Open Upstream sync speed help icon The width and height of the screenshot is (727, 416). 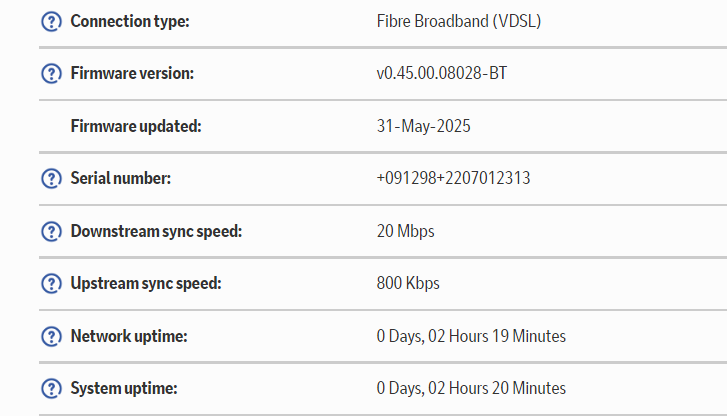(x=51, y=283)
